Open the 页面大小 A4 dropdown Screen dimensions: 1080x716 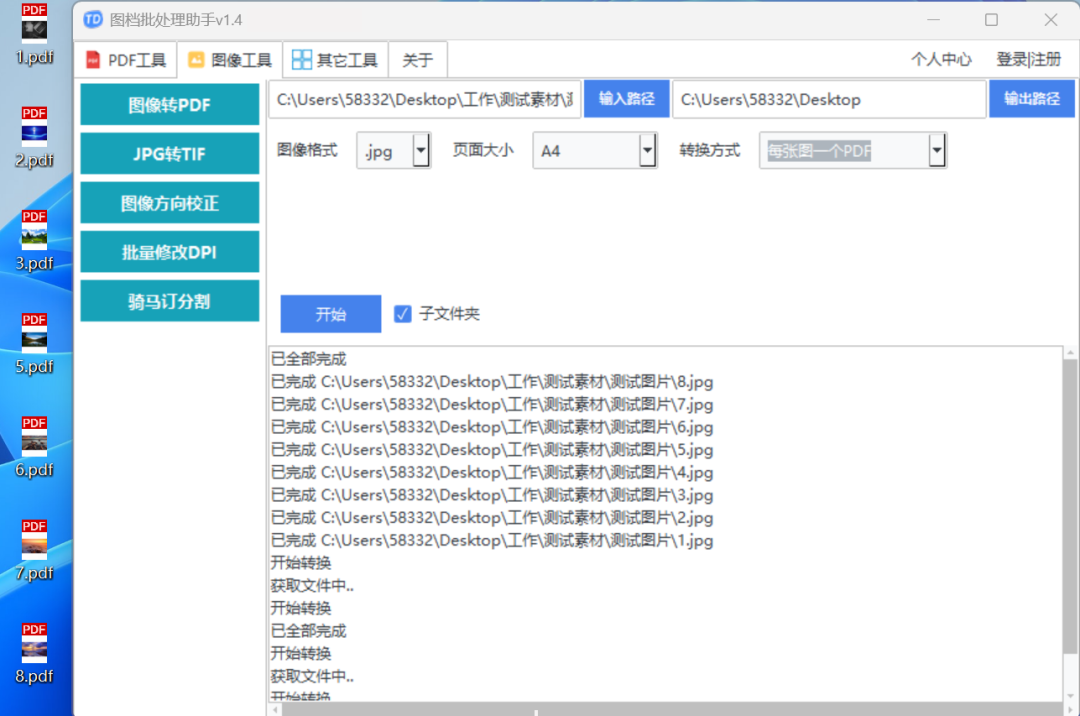(647, 150)
